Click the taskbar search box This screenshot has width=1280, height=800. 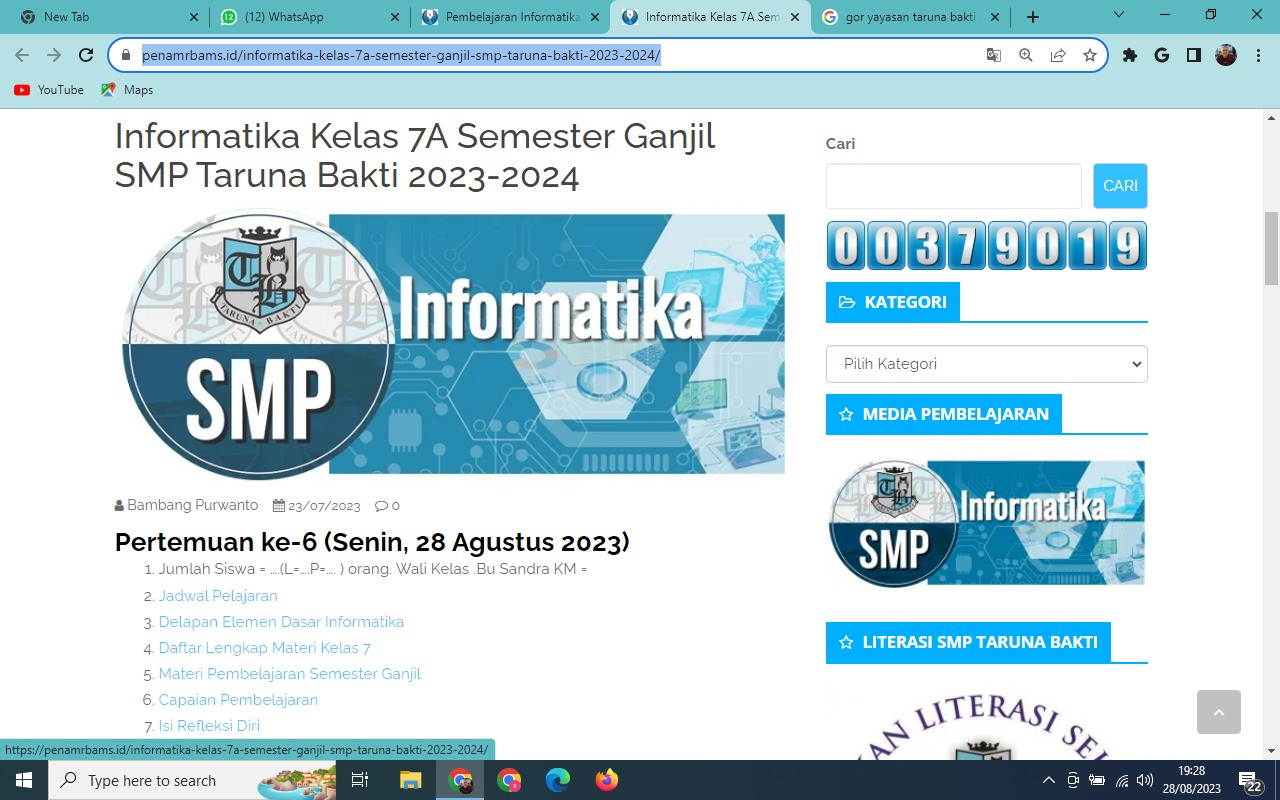[x=192, y=780]
